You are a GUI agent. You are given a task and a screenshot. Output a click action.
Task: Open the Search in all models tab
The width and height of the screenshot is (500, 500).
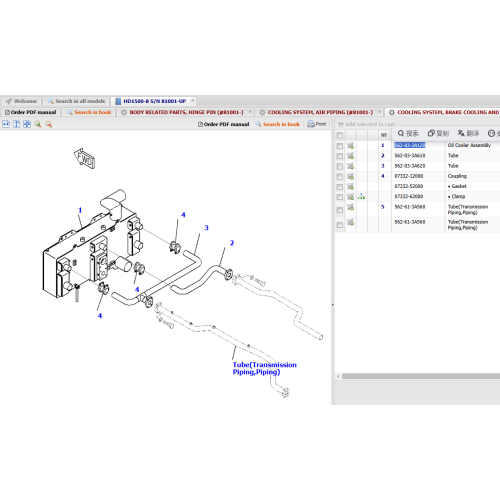pos(76,101)
